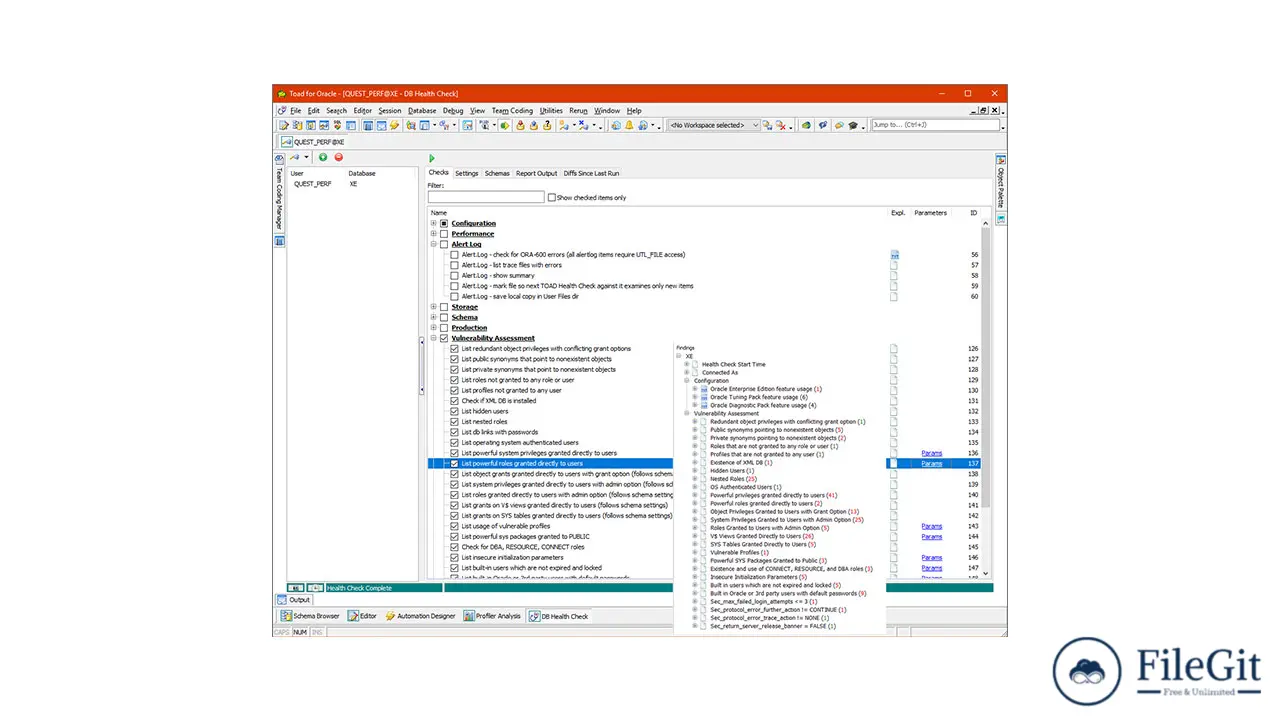Collapse the Vulnerability Assessment node
The width and height of the screenshot is (1280, 720).
tap(434, 338)
